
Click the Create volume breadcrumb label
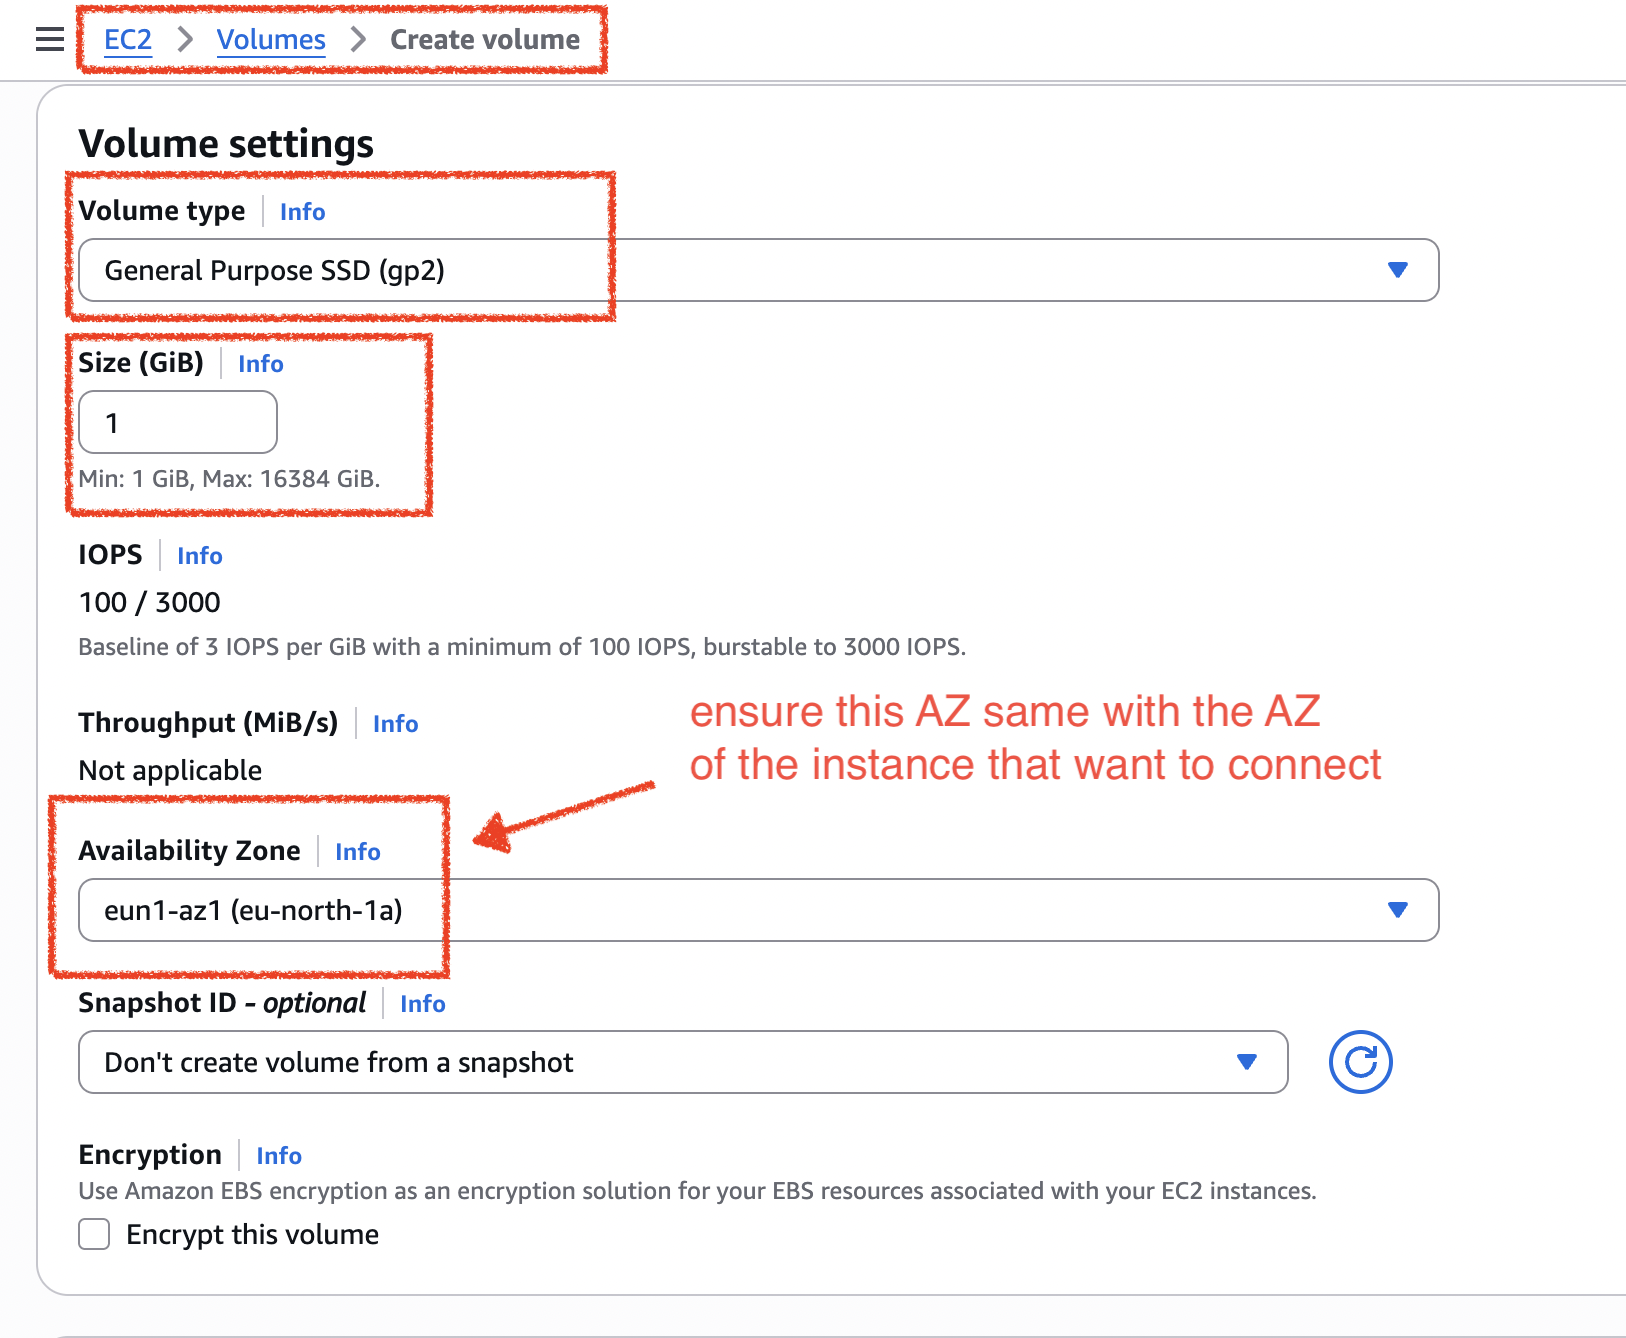coord(484,39)
